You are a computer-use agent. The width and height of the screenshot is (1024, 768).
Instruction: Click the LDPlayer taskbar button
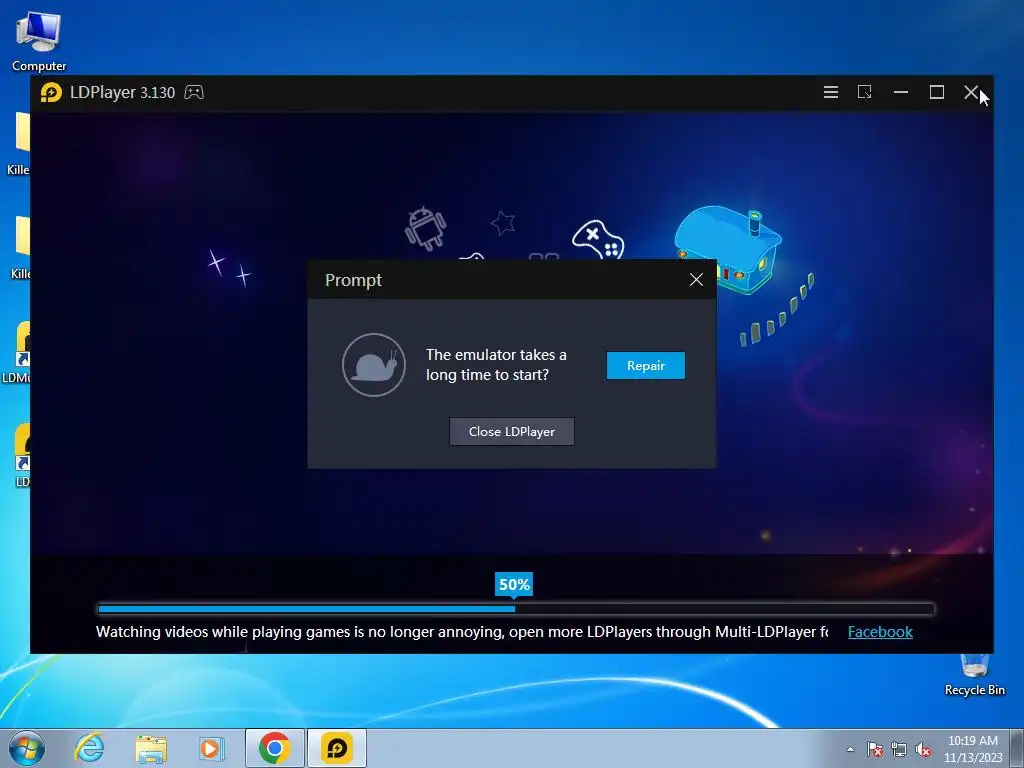pyautogui.click(x=337, y=748)
